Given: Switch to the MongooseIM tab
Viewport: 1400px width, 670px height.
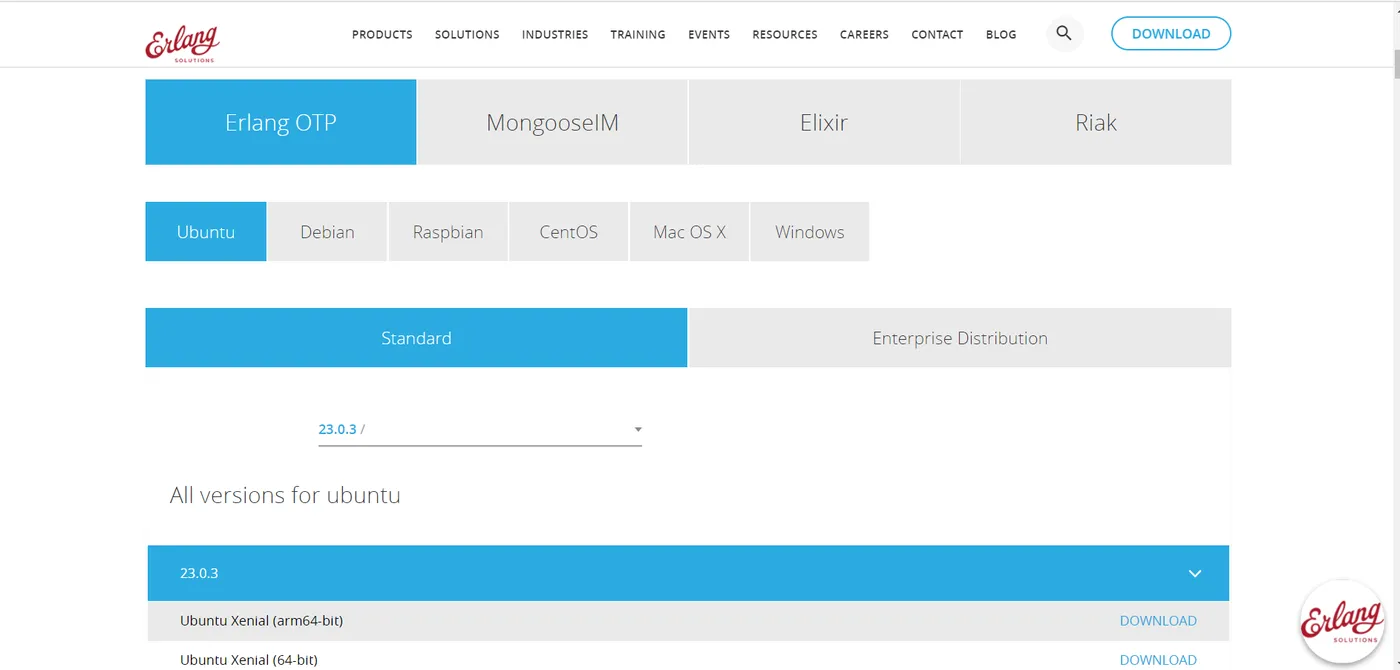Looking at the screenshot, I should pyautogui.click(x=552, y=122).
